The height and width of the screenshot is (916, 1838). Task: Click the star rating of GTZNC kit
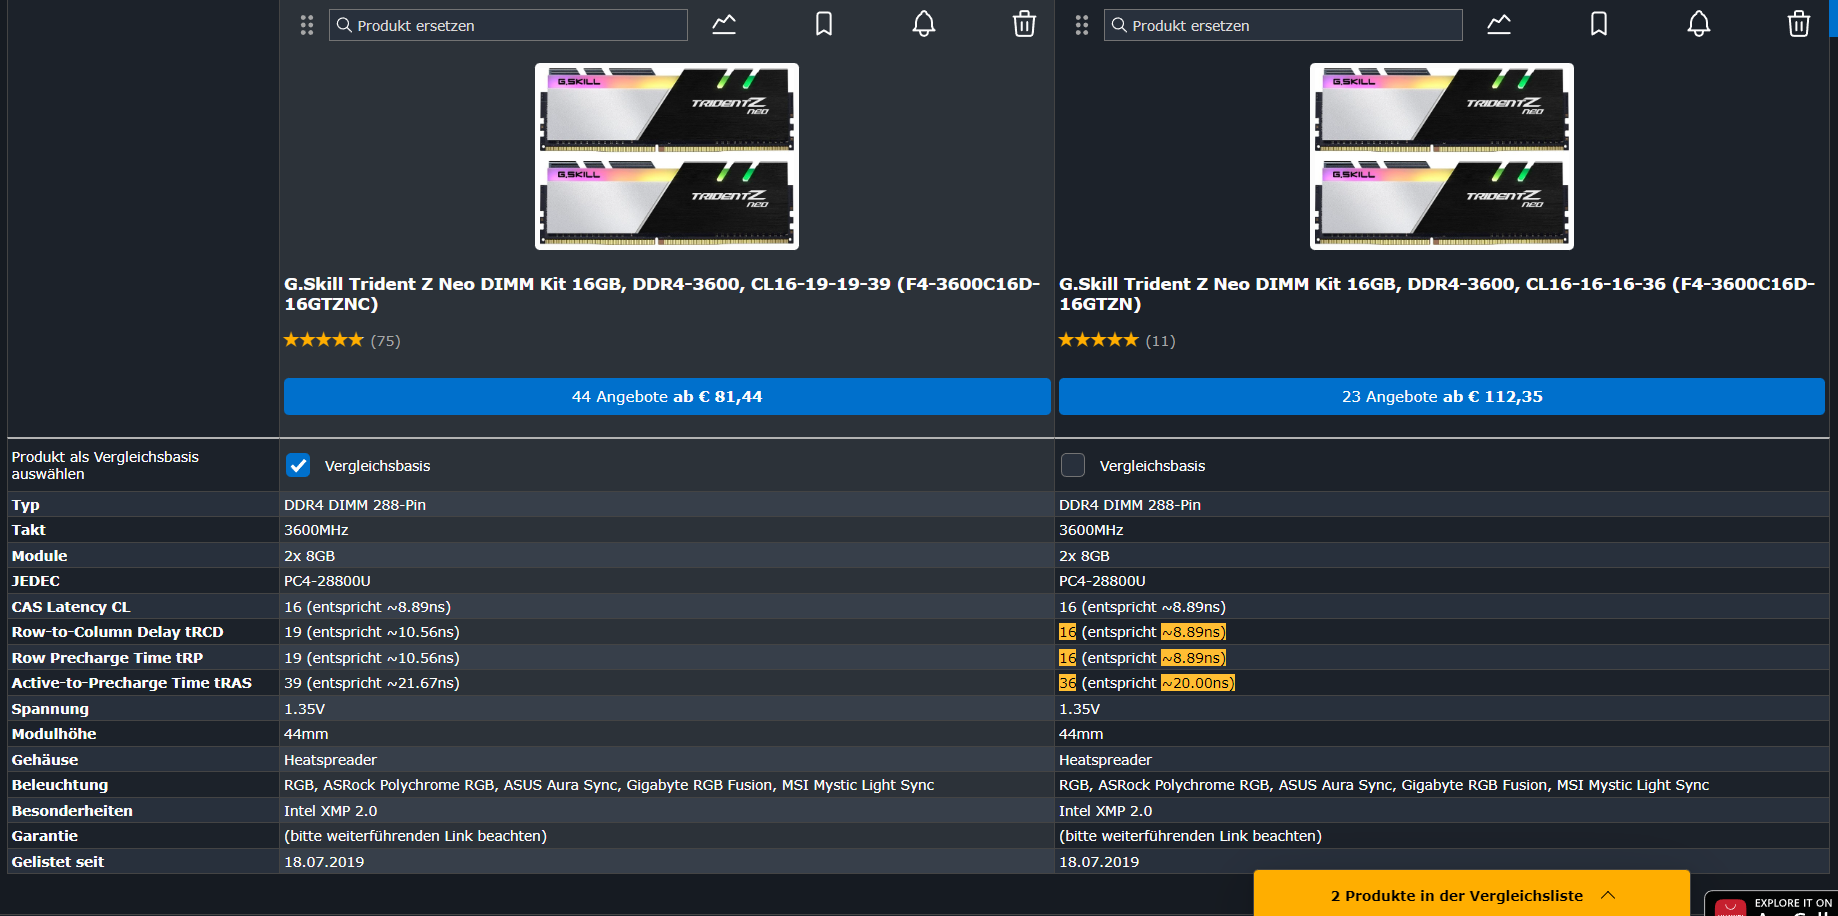coord(323,340)
